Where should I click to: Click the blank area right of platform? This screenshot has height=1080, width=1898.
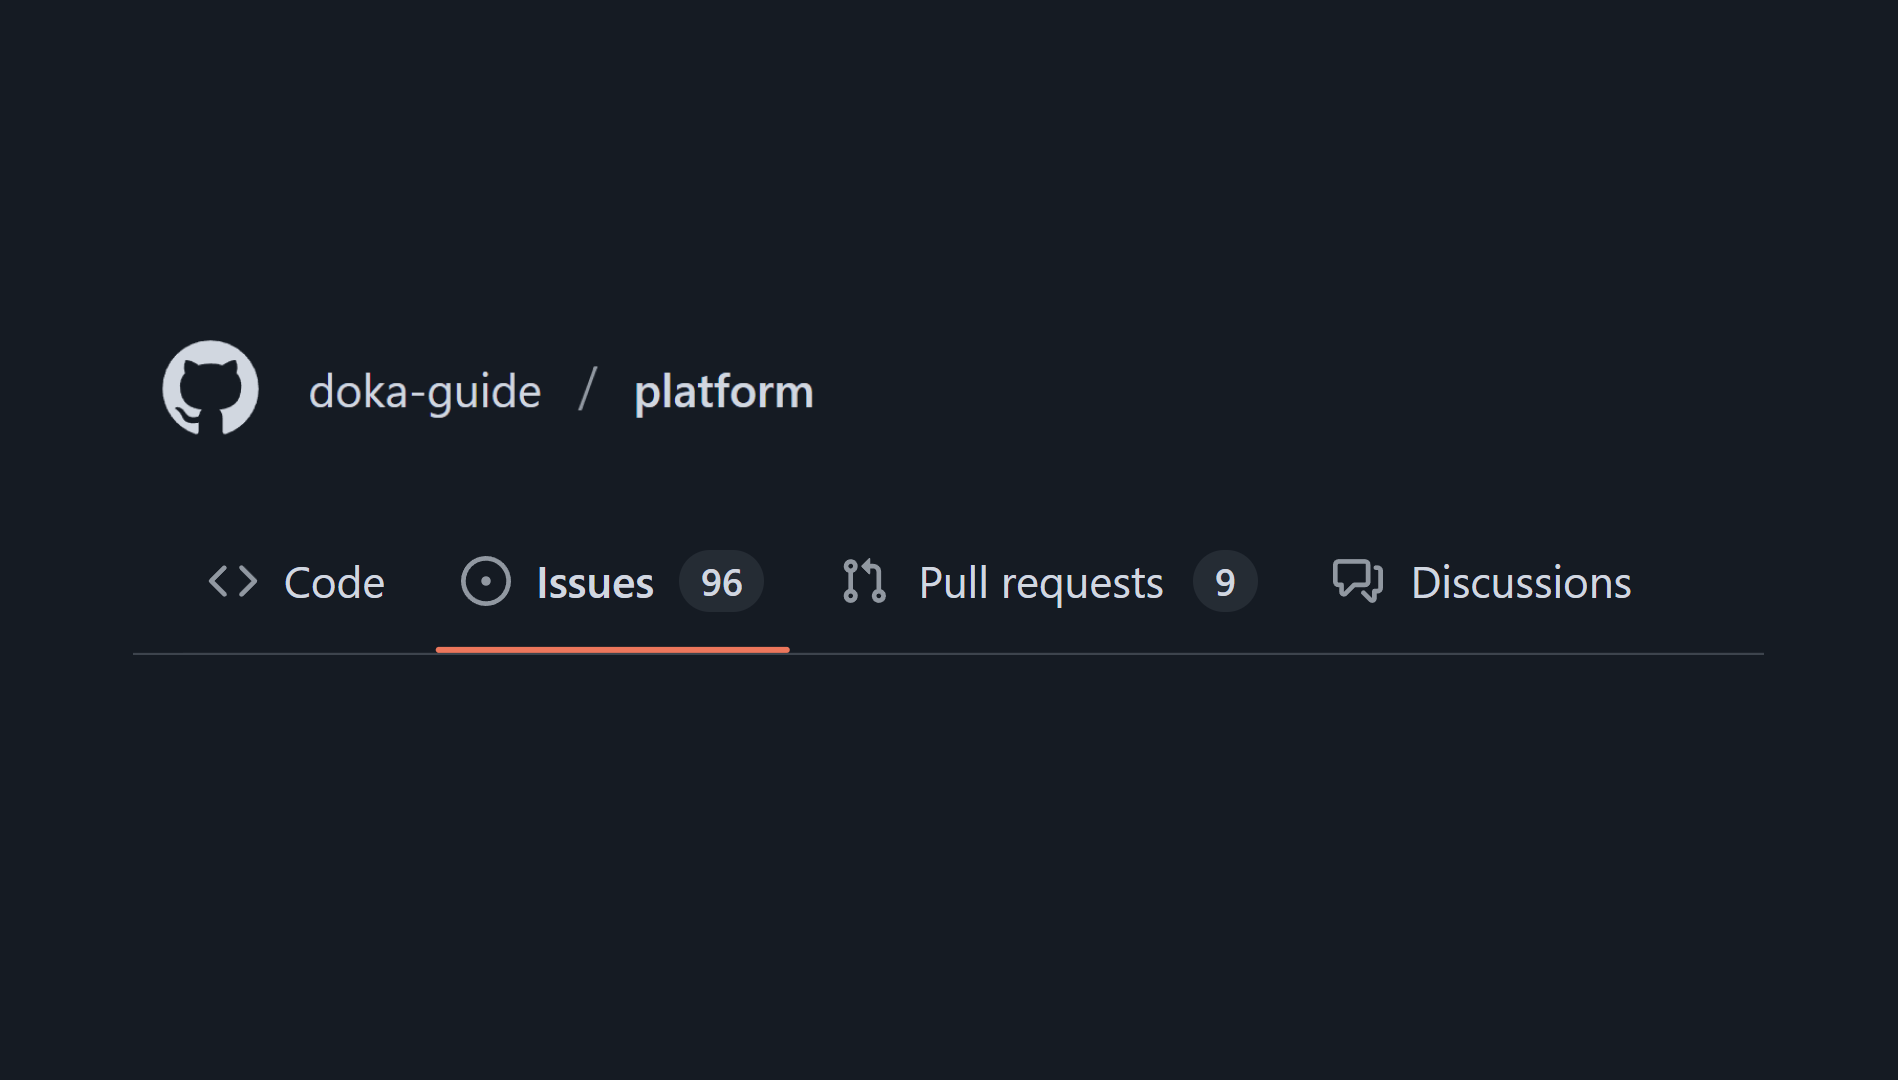1200,391
